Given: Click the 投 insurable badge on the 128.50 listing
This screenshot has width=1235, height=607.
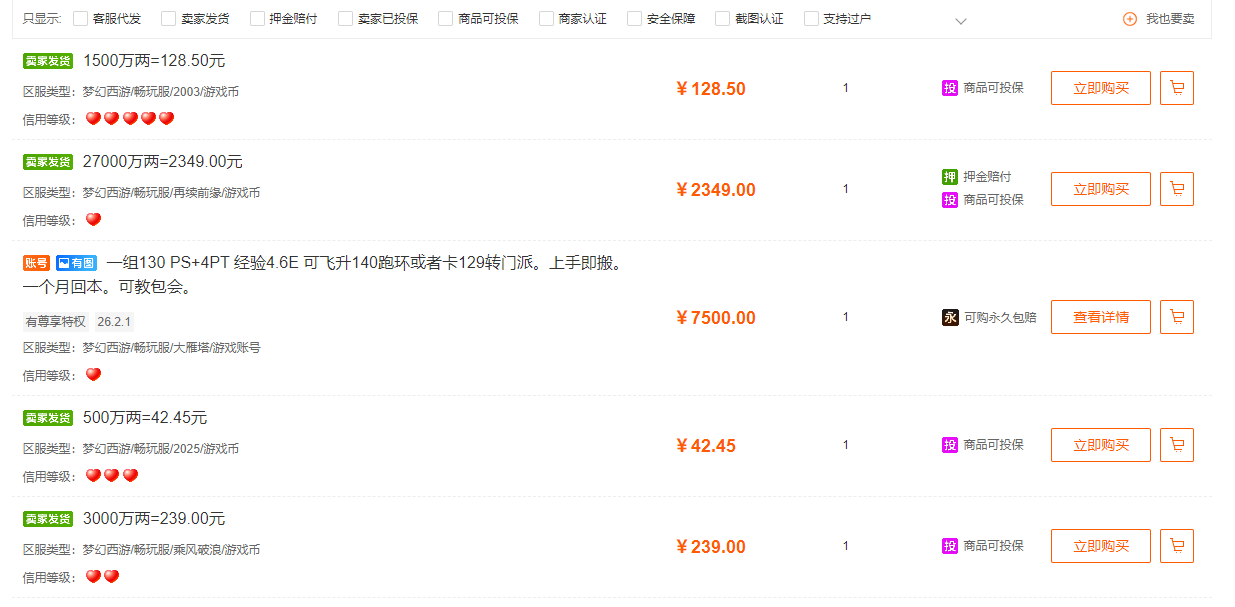Looking at the screenshot, I should [949, 88].
